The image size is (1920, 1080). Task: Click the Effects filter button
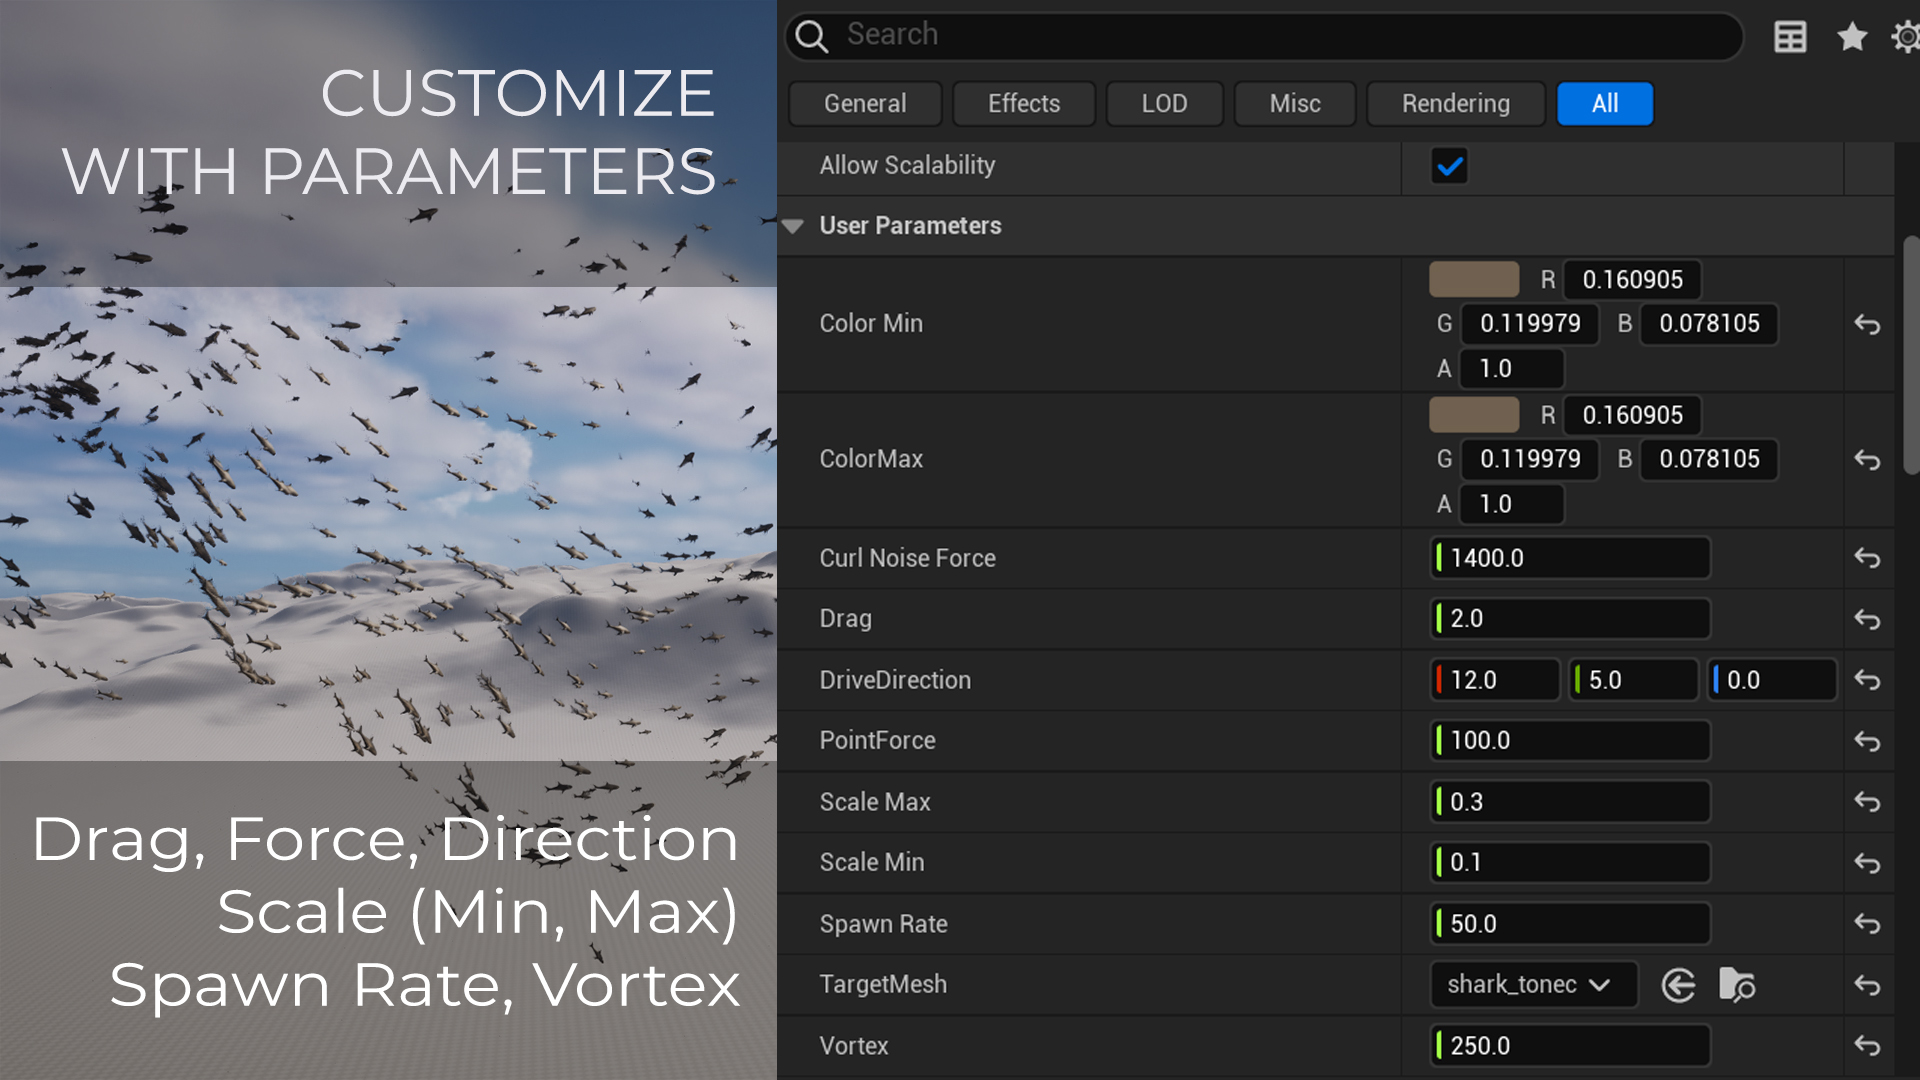(1023, 104)
